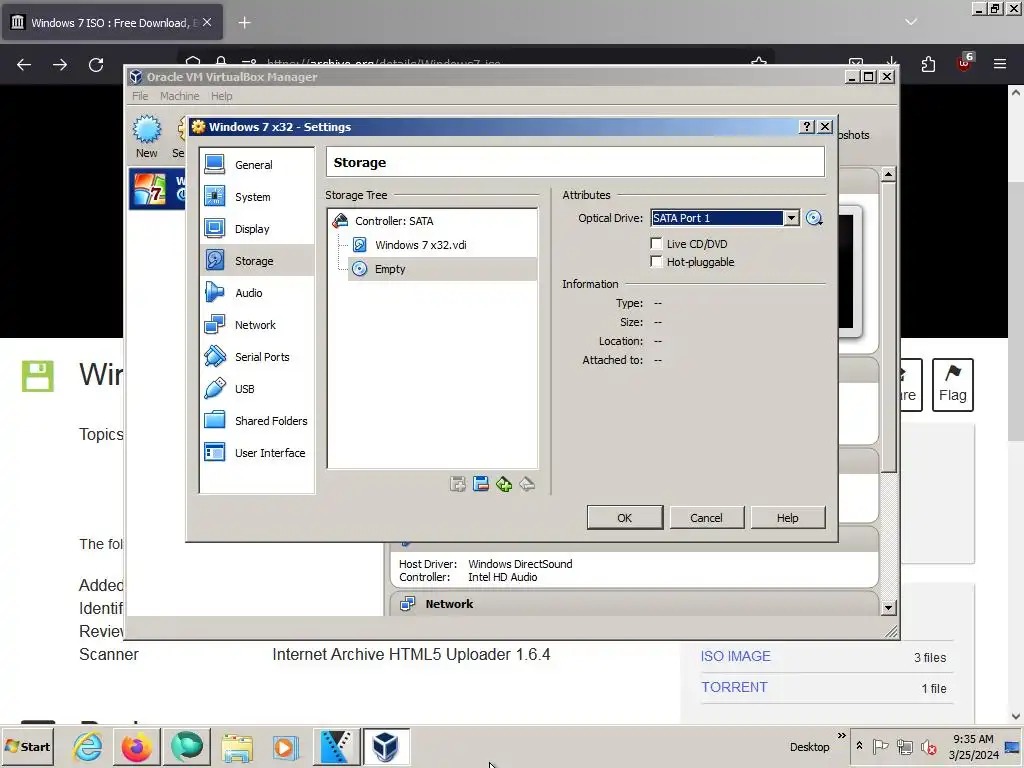This screenshot has height=768, width=1024.
Task: Go back in Firefox browser
Action: click(x=24, y=65)
